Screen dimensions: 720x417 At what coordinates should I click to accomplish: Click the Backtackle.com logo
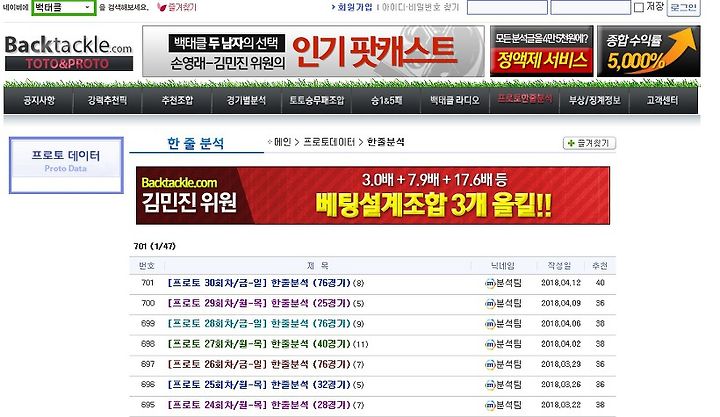68,53
